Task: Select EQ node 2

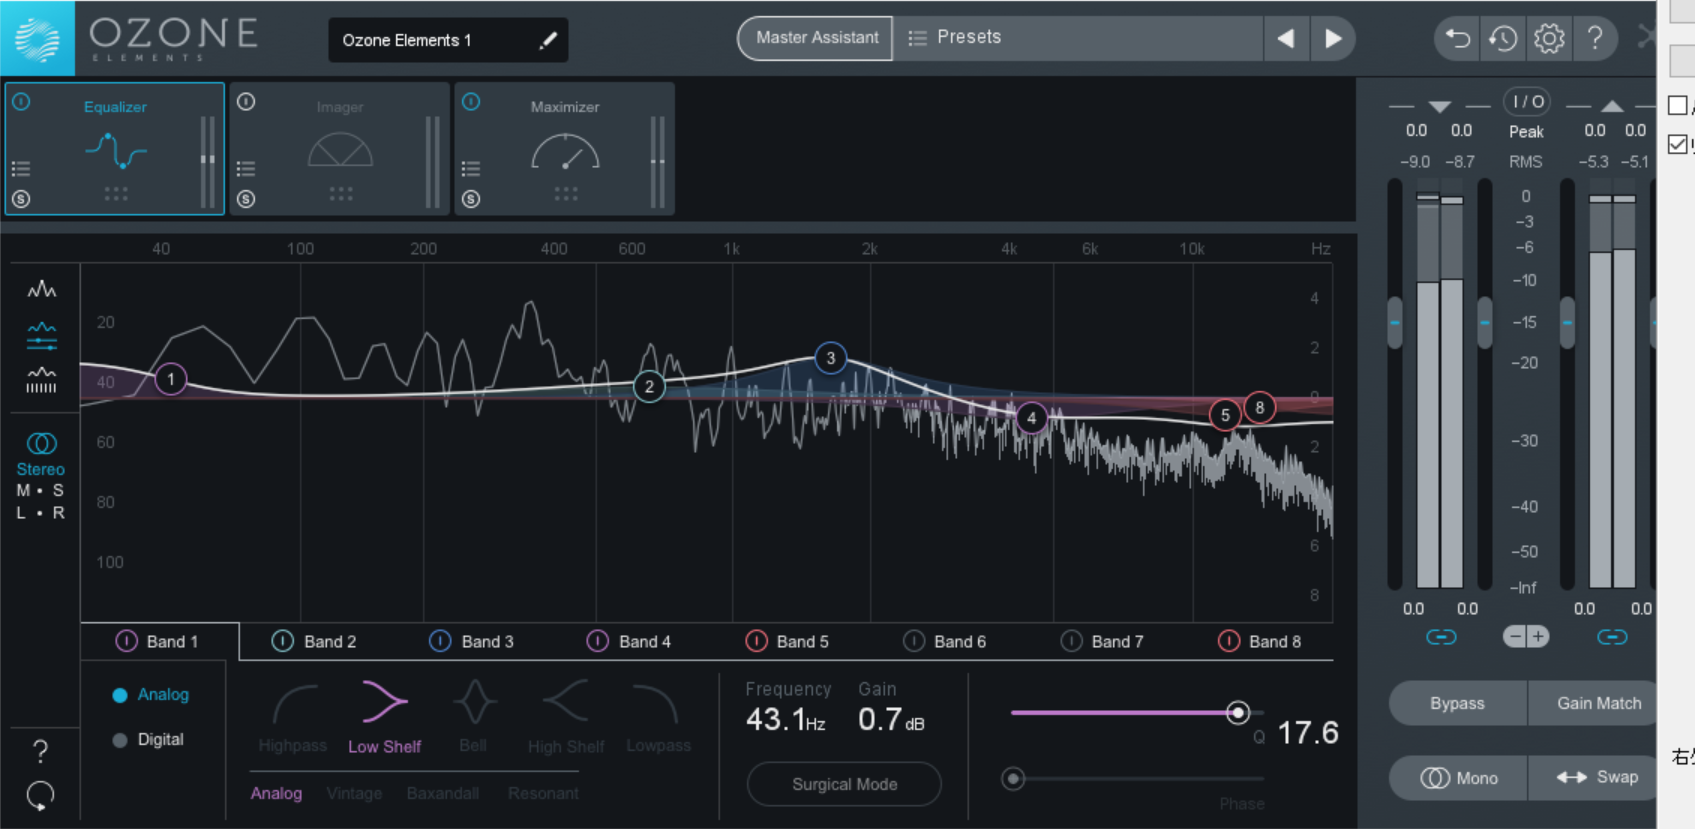Action: 649,387
